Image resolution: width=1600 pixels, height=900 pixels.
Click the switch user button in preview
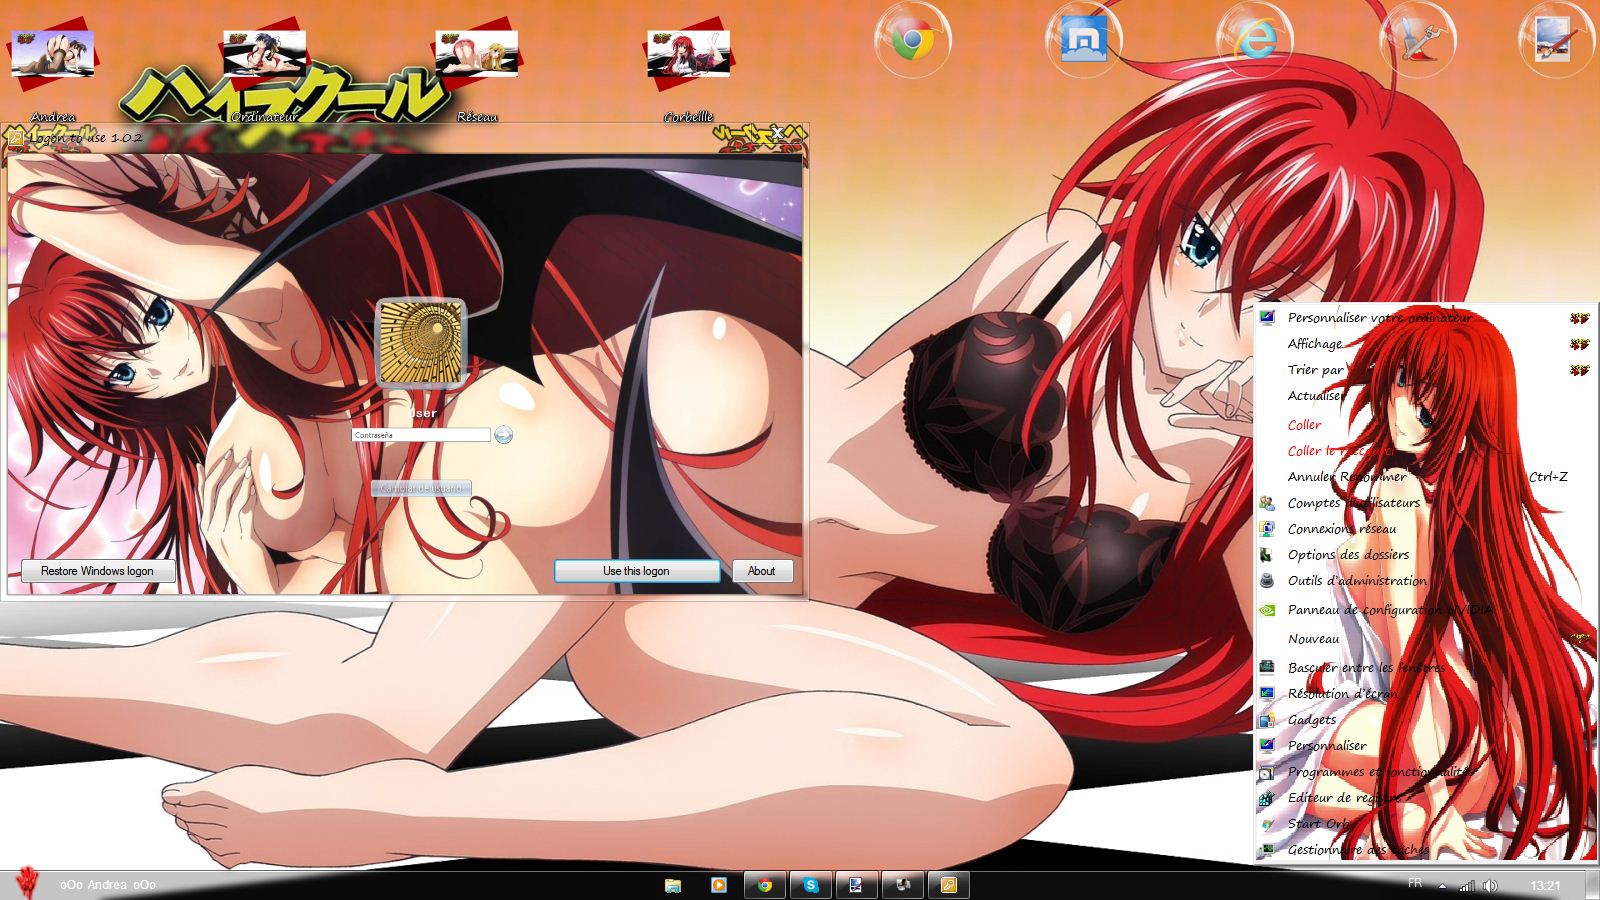tap(421, 488)
